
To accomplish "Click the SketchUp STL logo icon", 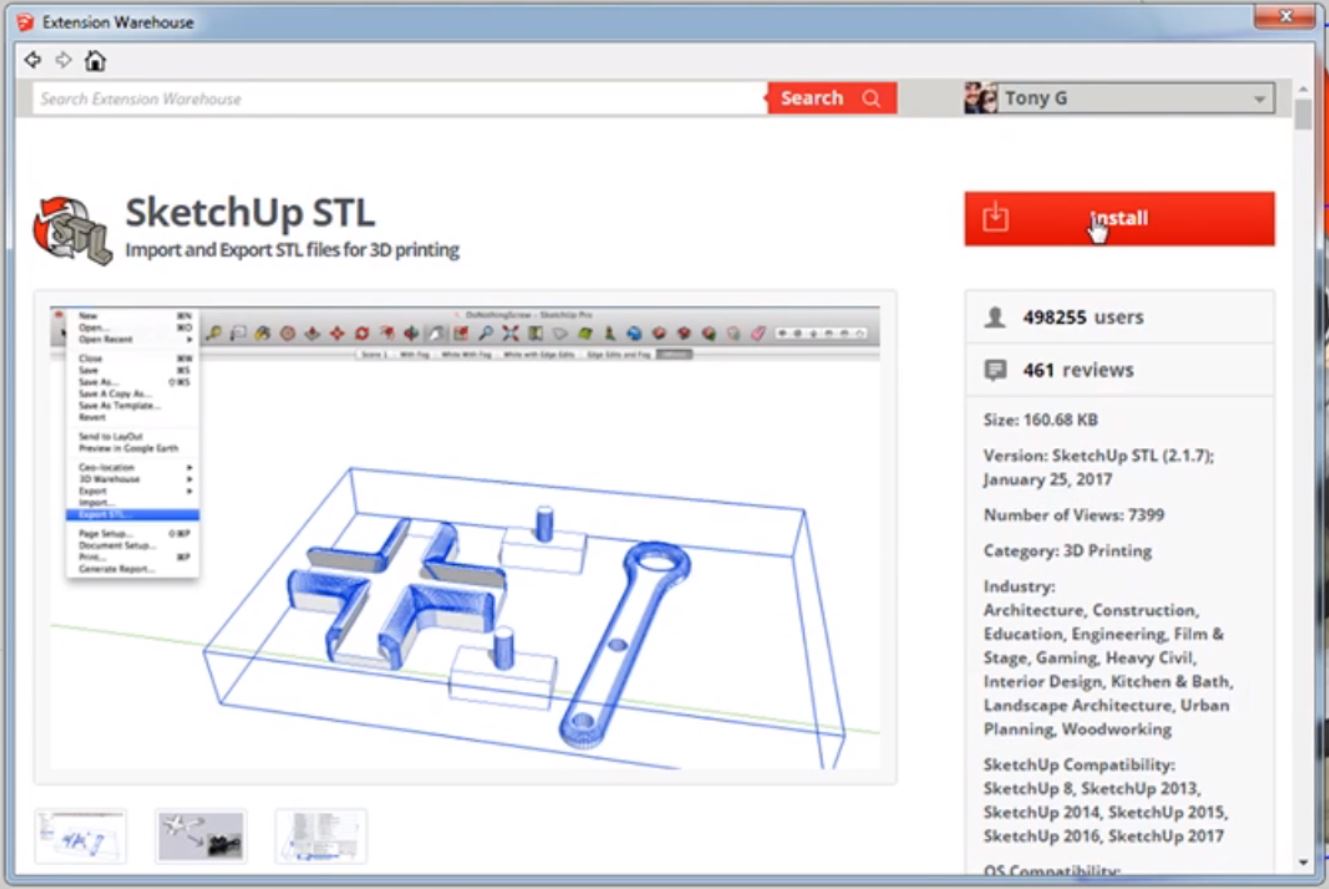I will click(x=72, y=230).
